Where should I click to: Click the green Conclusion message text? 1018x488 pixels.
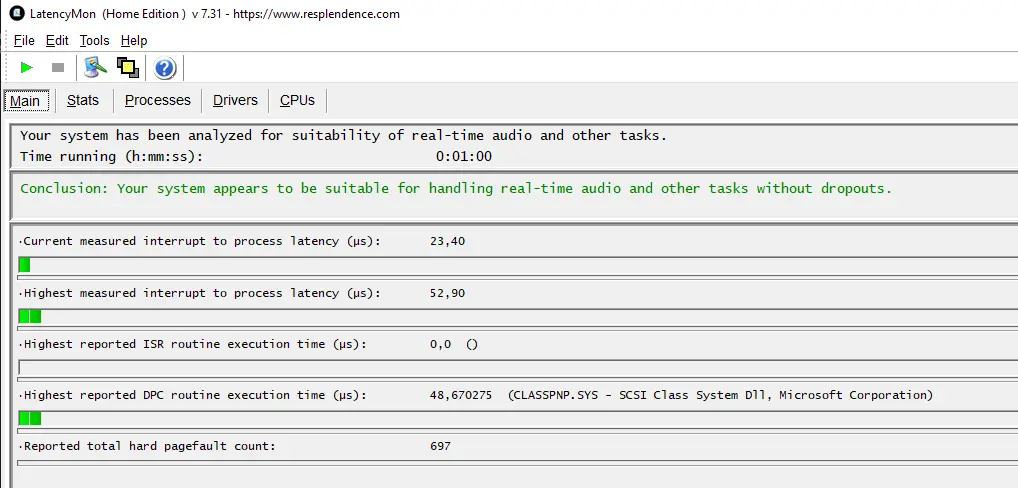pyautogui.click(x=456, y=189)
